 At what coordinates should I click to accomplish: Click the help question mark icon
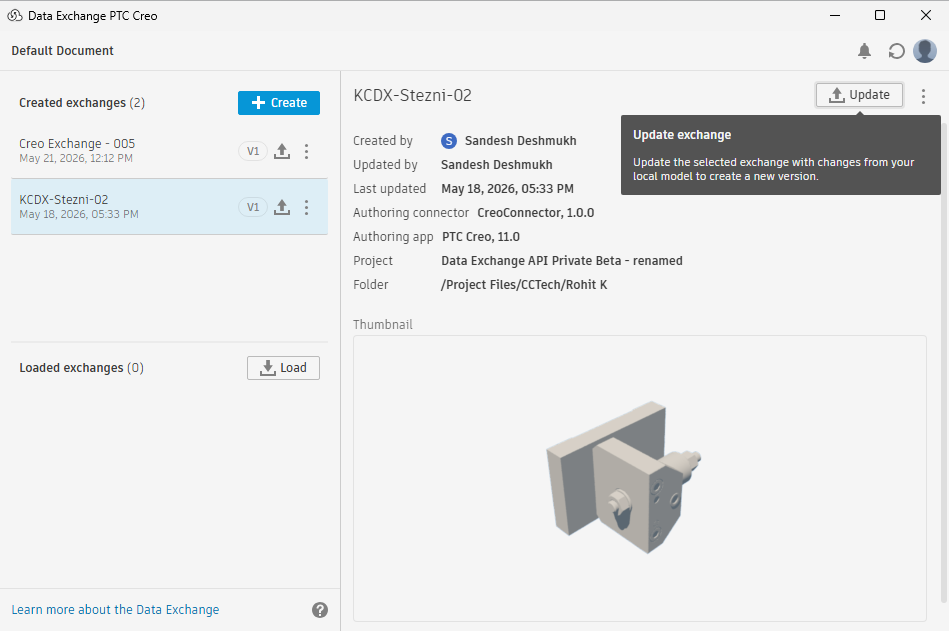click(320, 610)
